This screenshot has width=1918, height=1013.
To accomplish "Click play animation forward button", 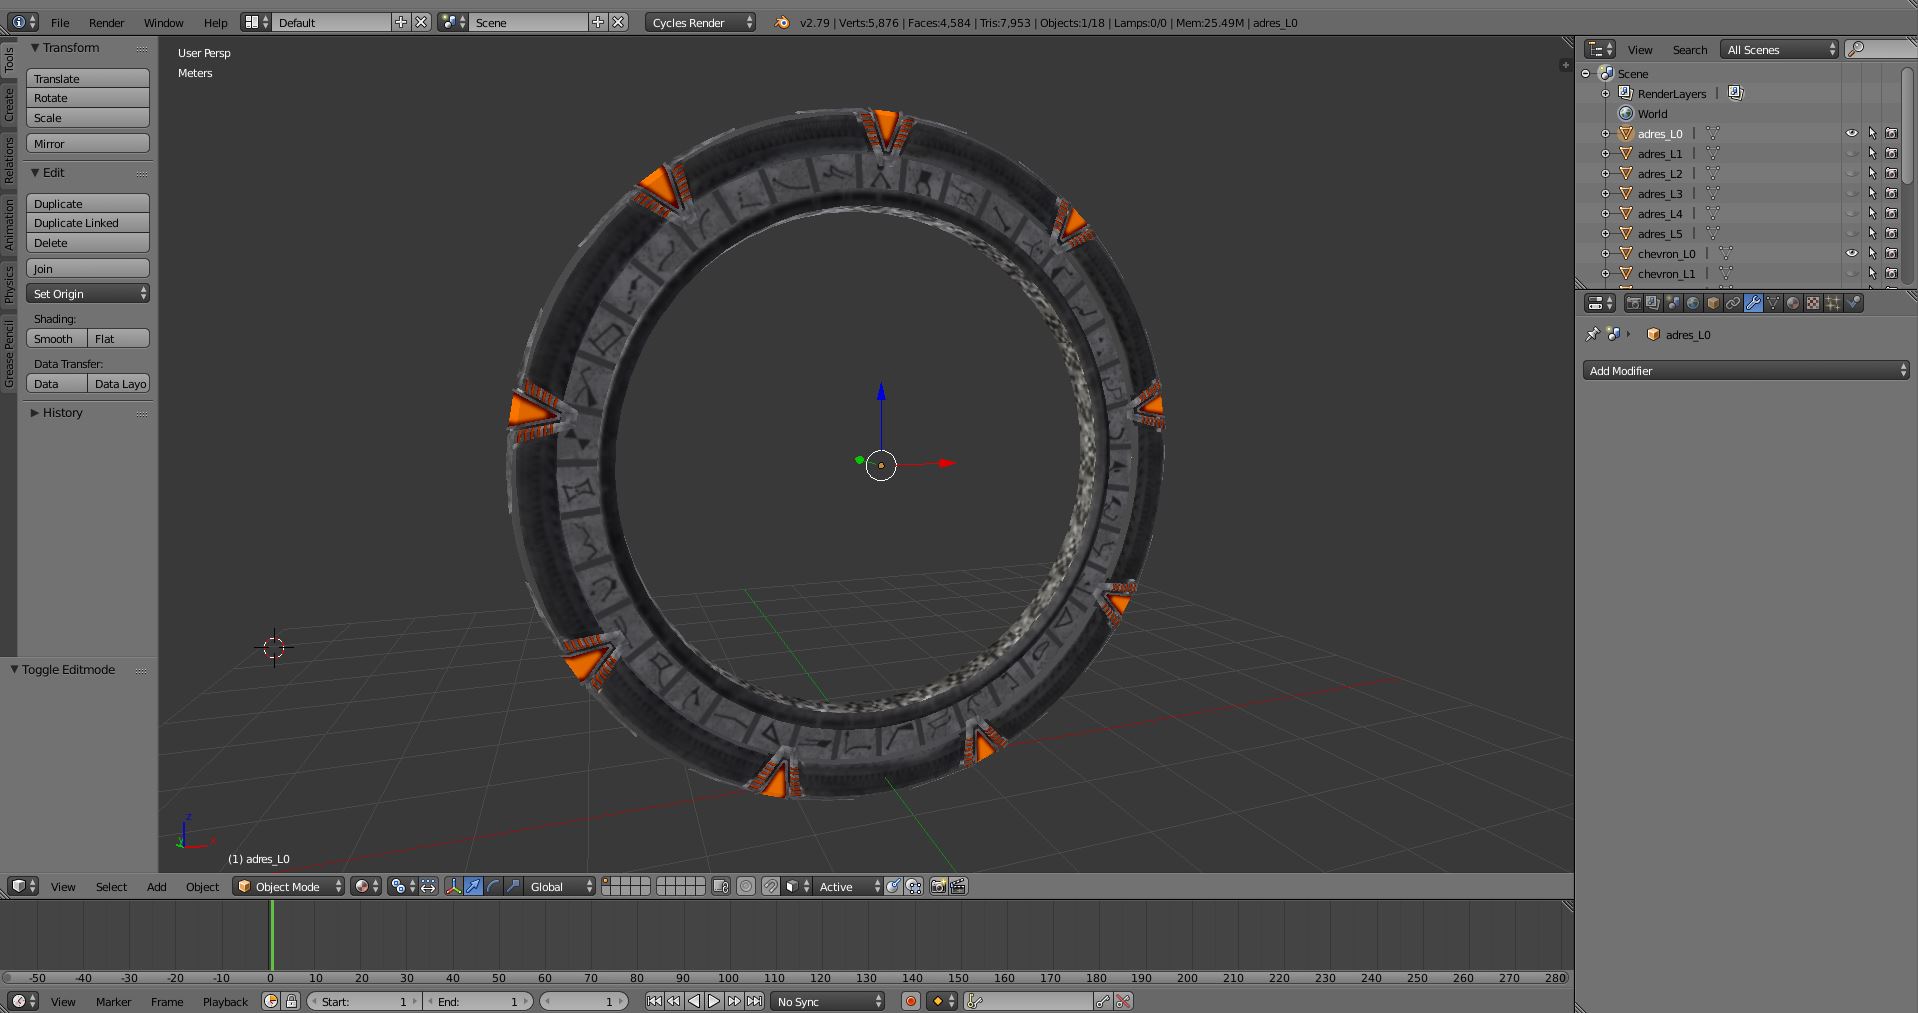I will point(714,1001).
